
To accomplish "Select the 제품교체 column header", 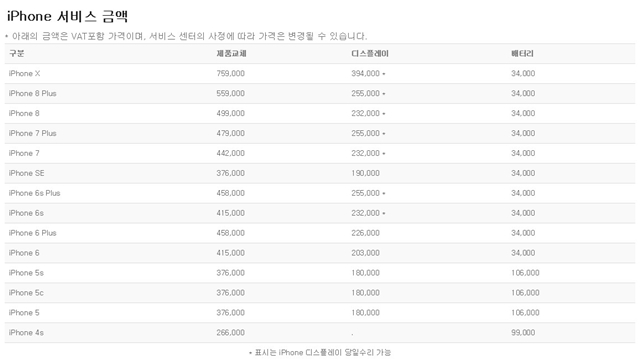I will click(231, 53).
